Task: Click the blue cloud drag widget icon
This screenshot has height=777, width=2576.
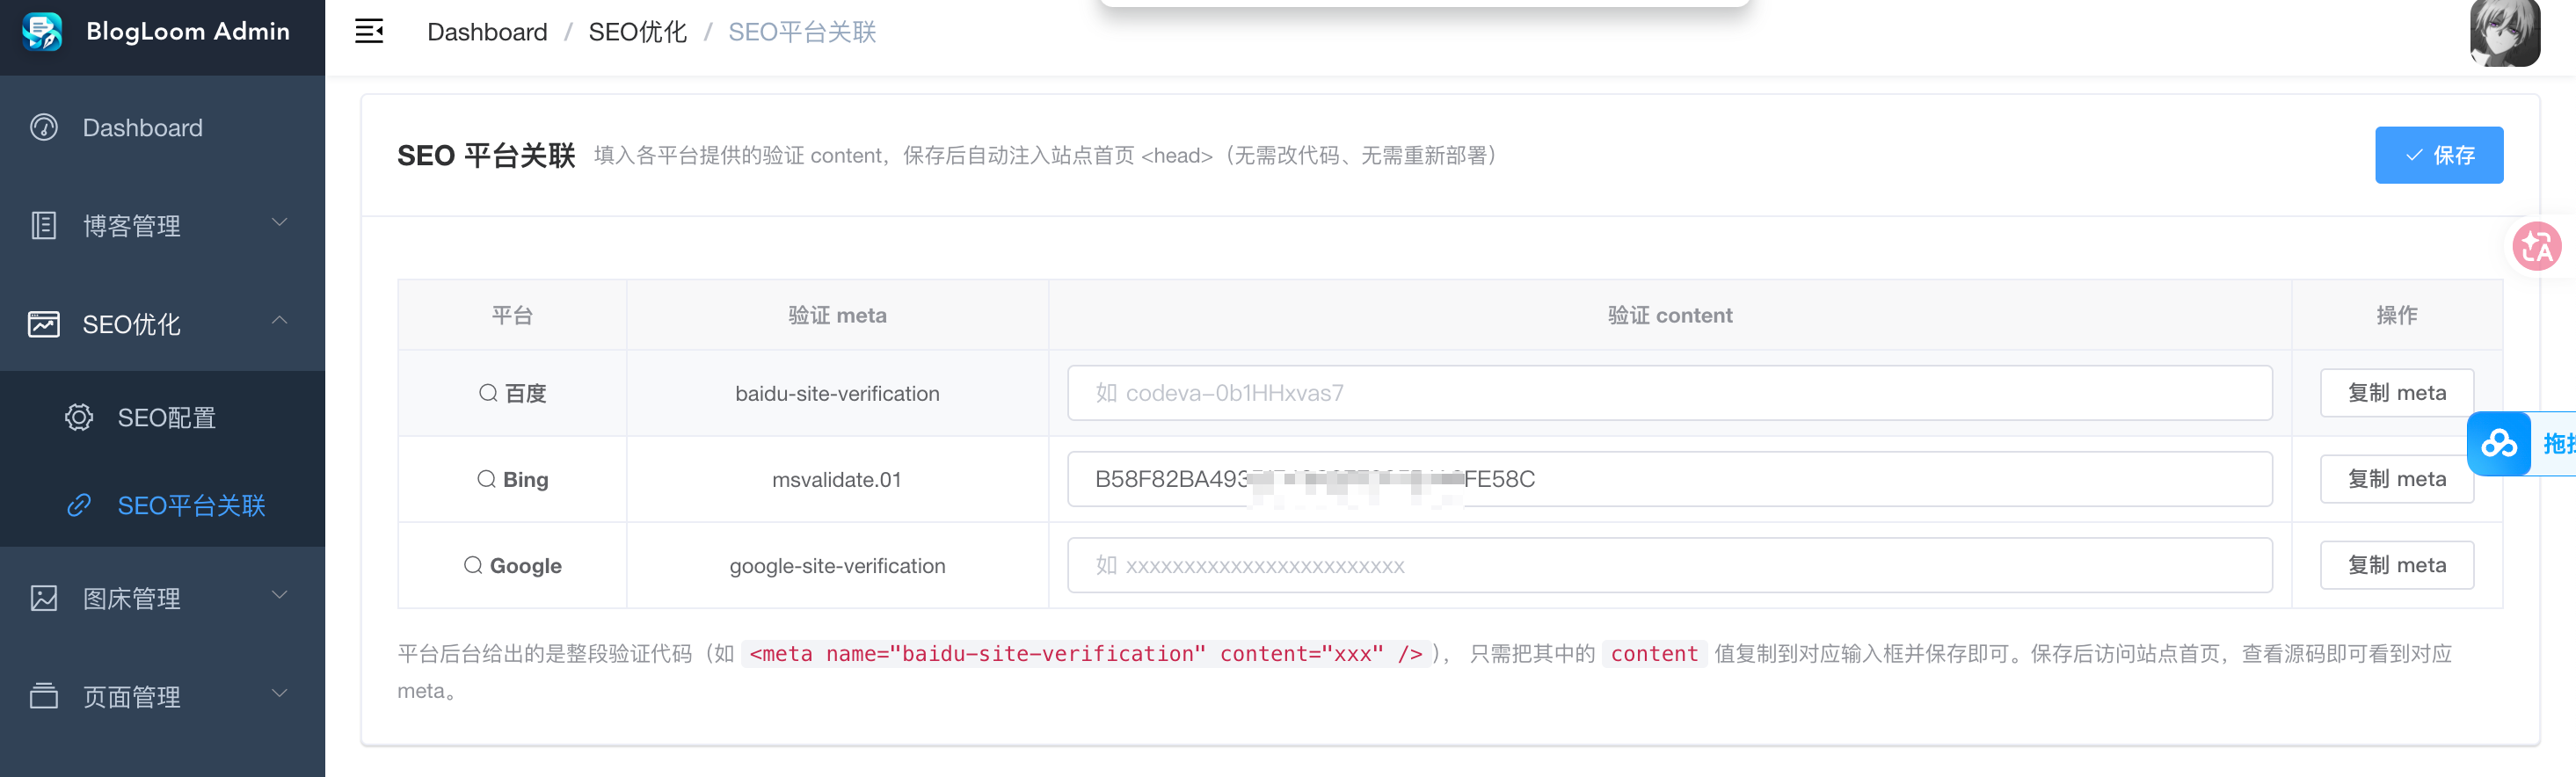Action: (2499, 444)
